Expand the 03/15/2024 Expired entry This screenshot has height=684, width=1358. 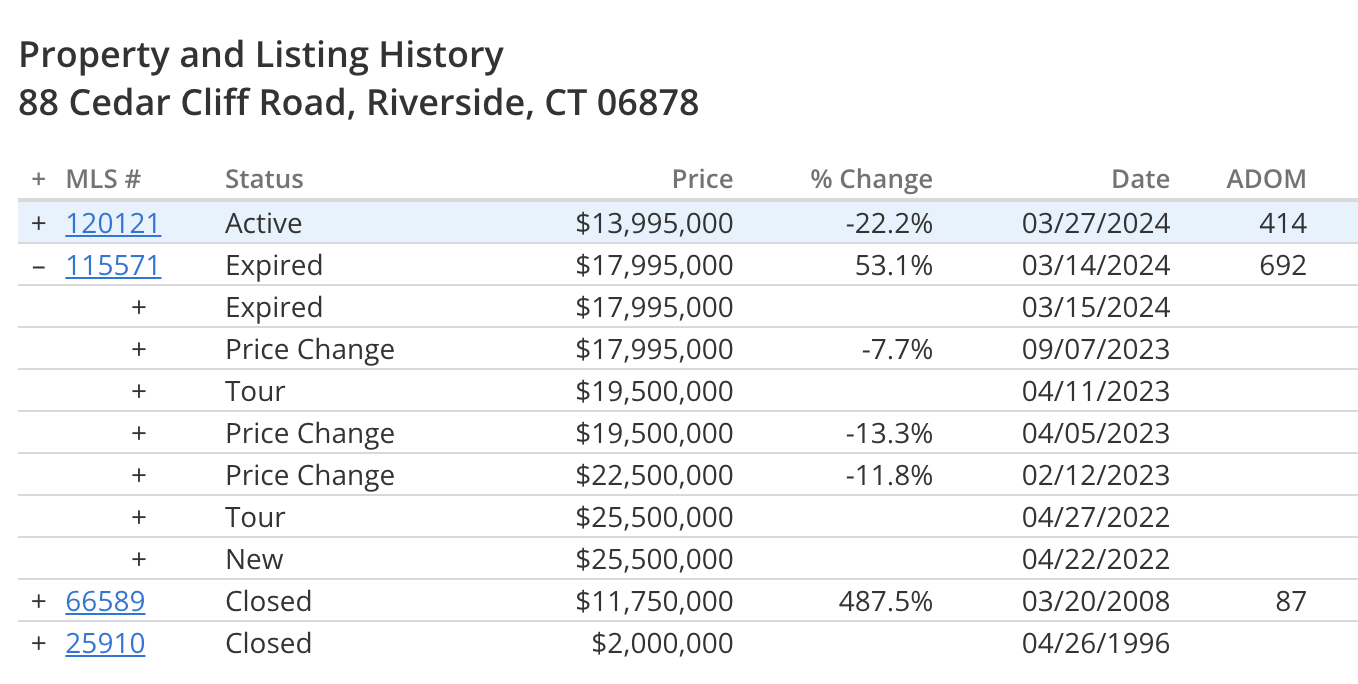pos(139,308)
